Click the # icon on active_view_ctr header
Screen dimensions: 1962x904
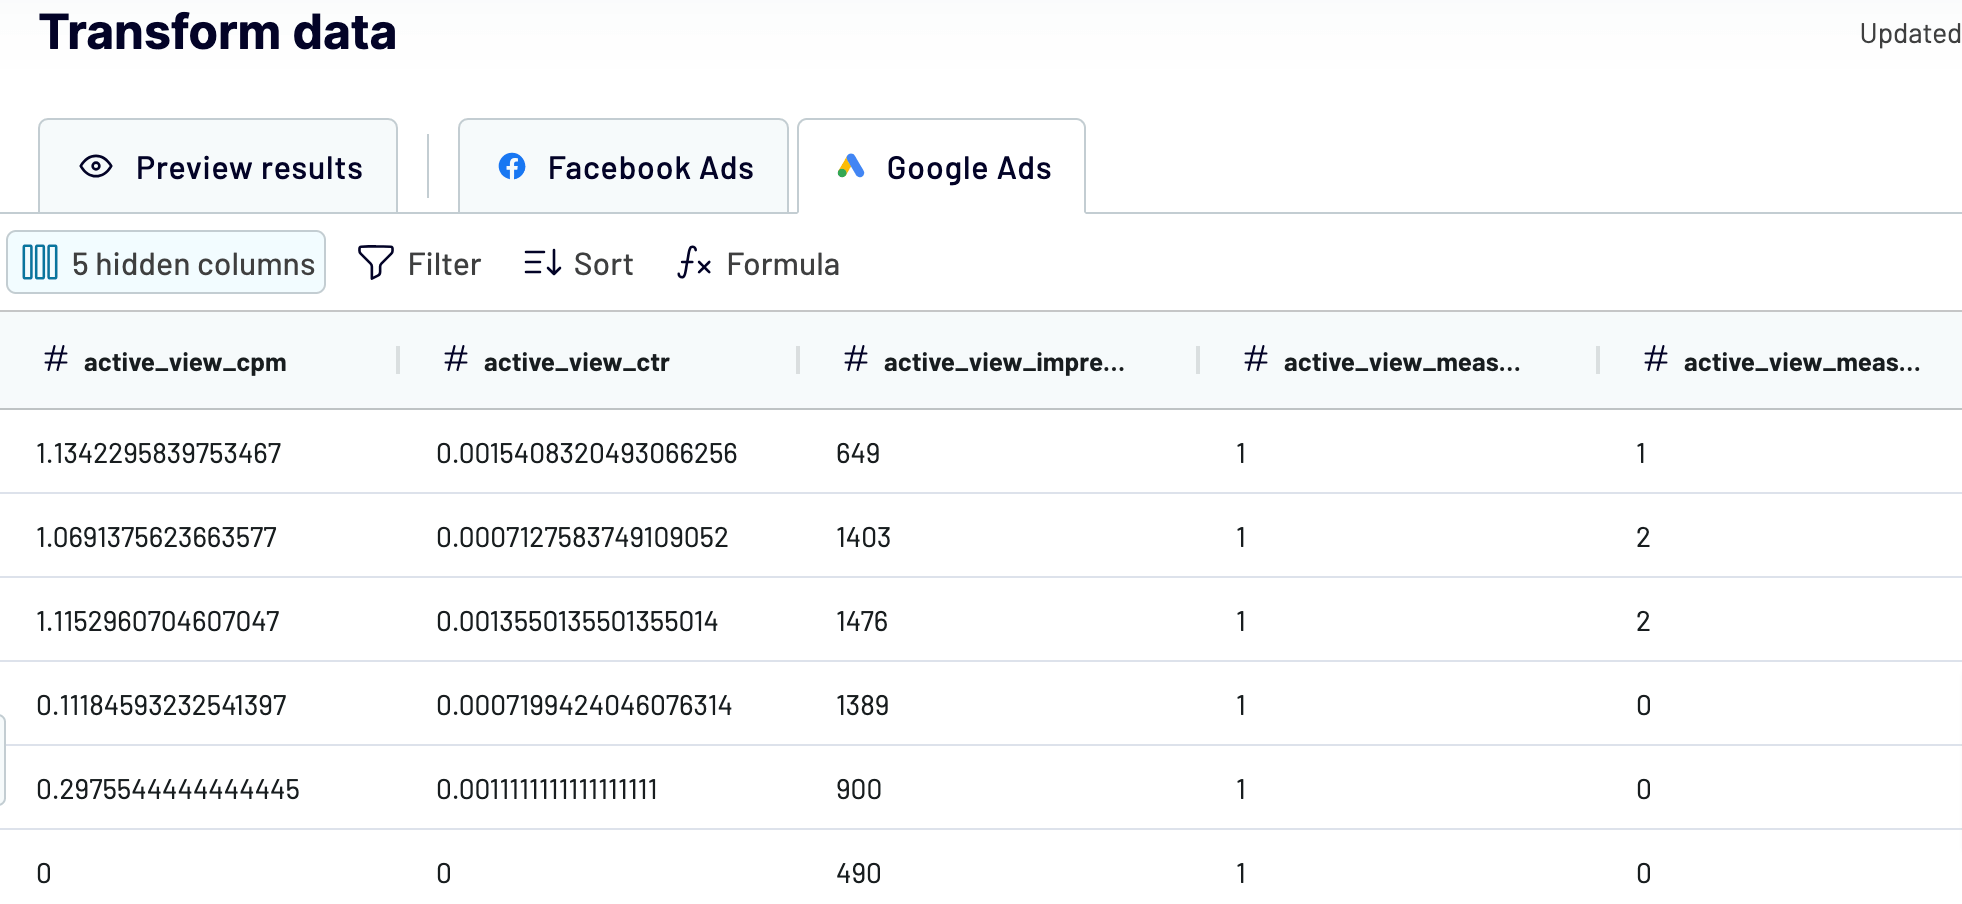tap(455, 360)
